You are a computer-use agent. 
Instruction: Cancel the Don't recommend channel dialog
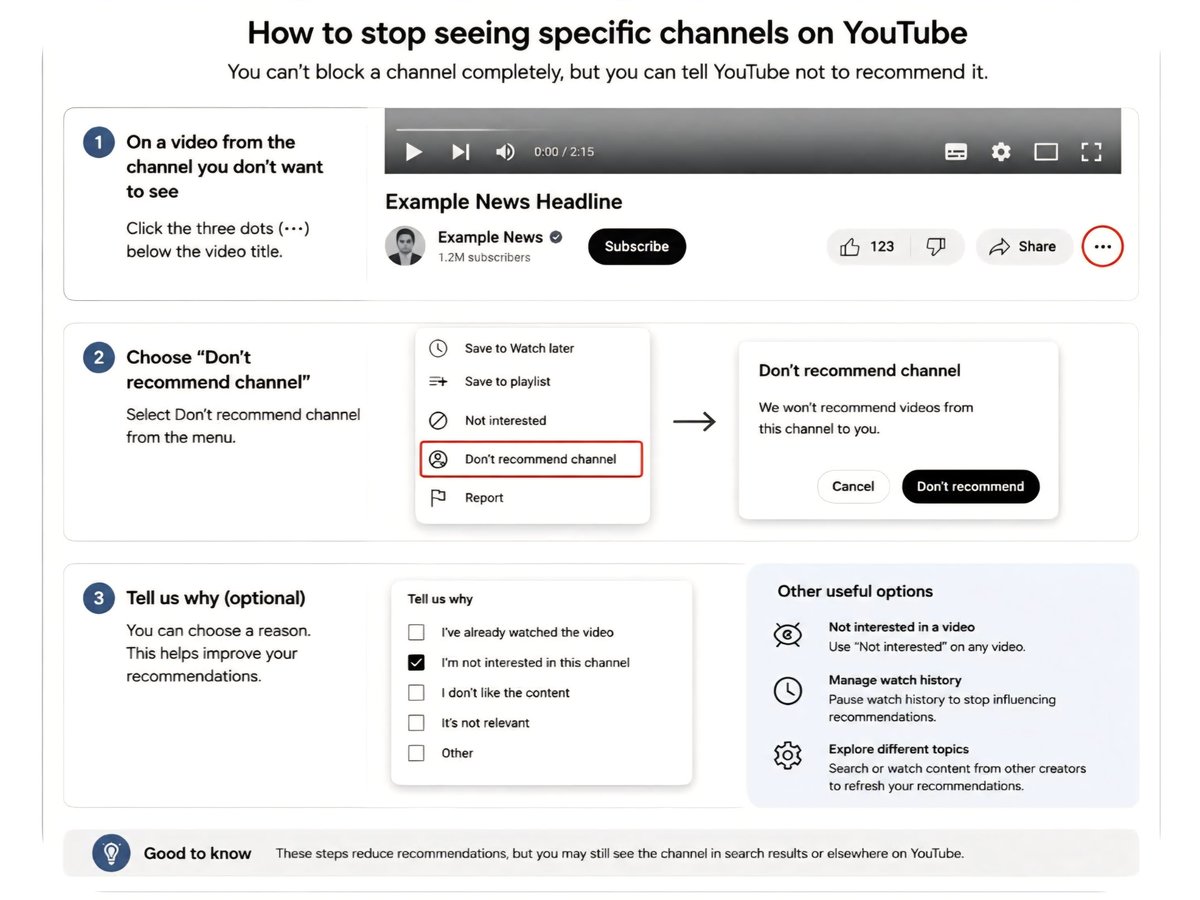click(x=853, y=486)
